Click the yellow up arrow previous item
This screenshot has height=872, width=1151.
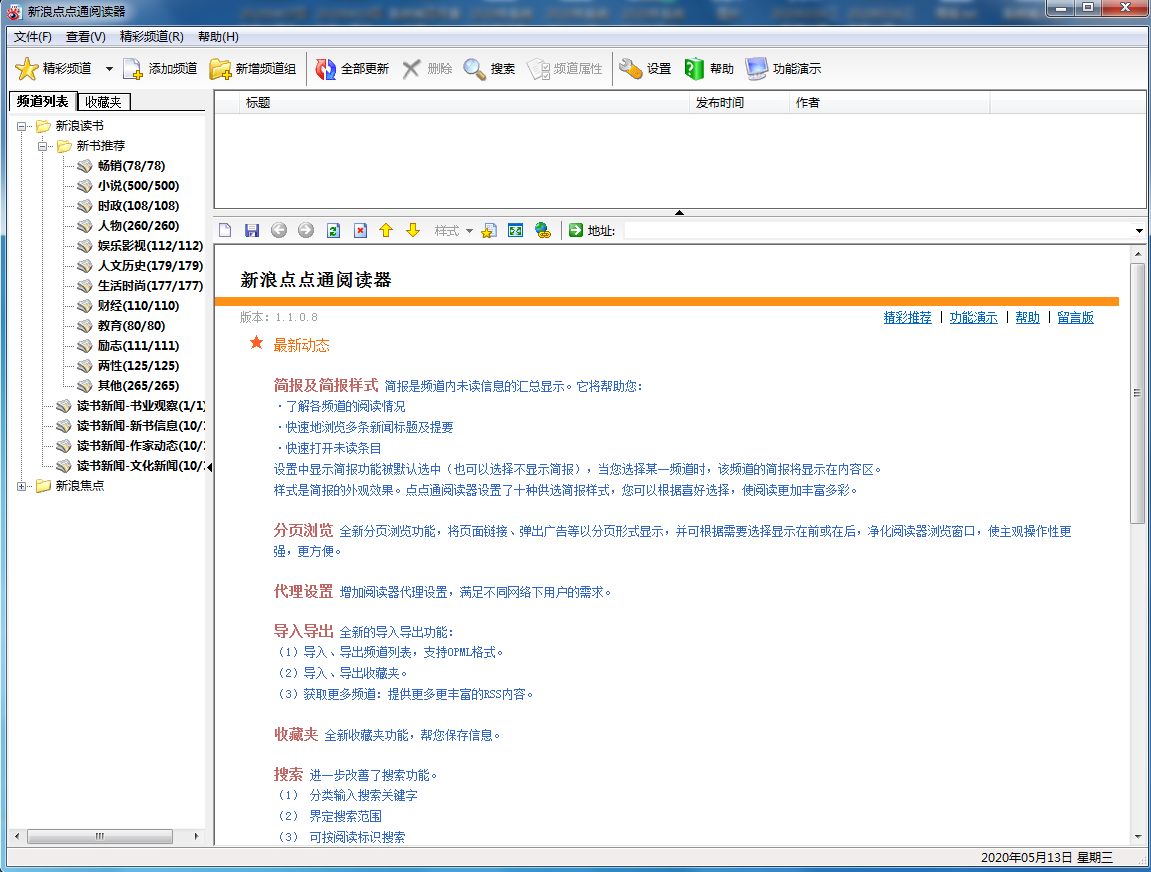[x=386, y=230]
